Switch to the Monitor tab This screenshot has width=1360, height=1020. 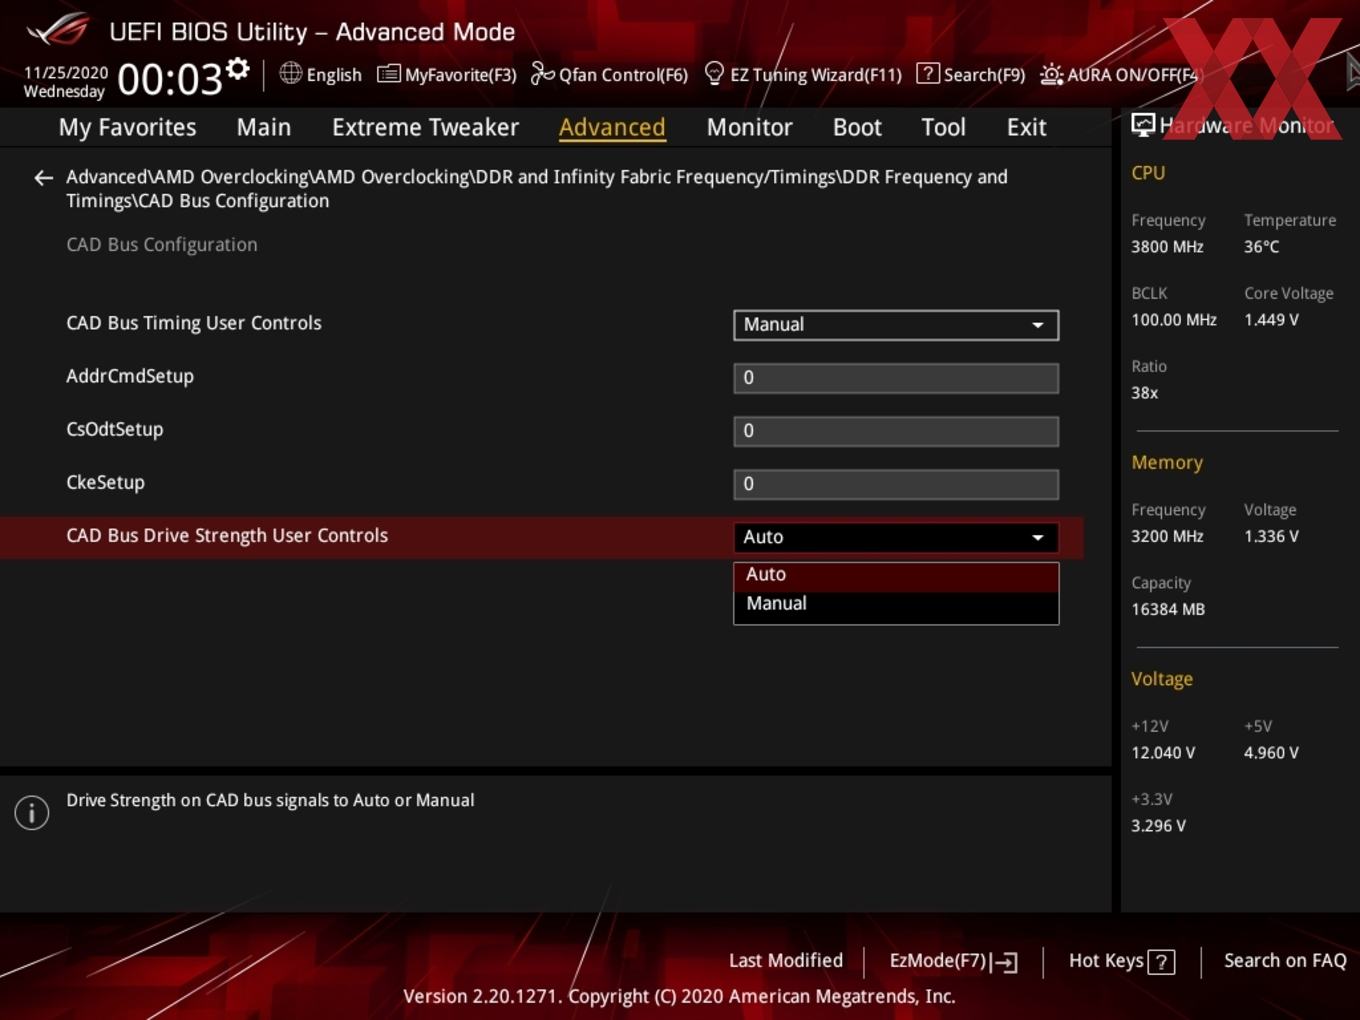(x=749, y=127)
